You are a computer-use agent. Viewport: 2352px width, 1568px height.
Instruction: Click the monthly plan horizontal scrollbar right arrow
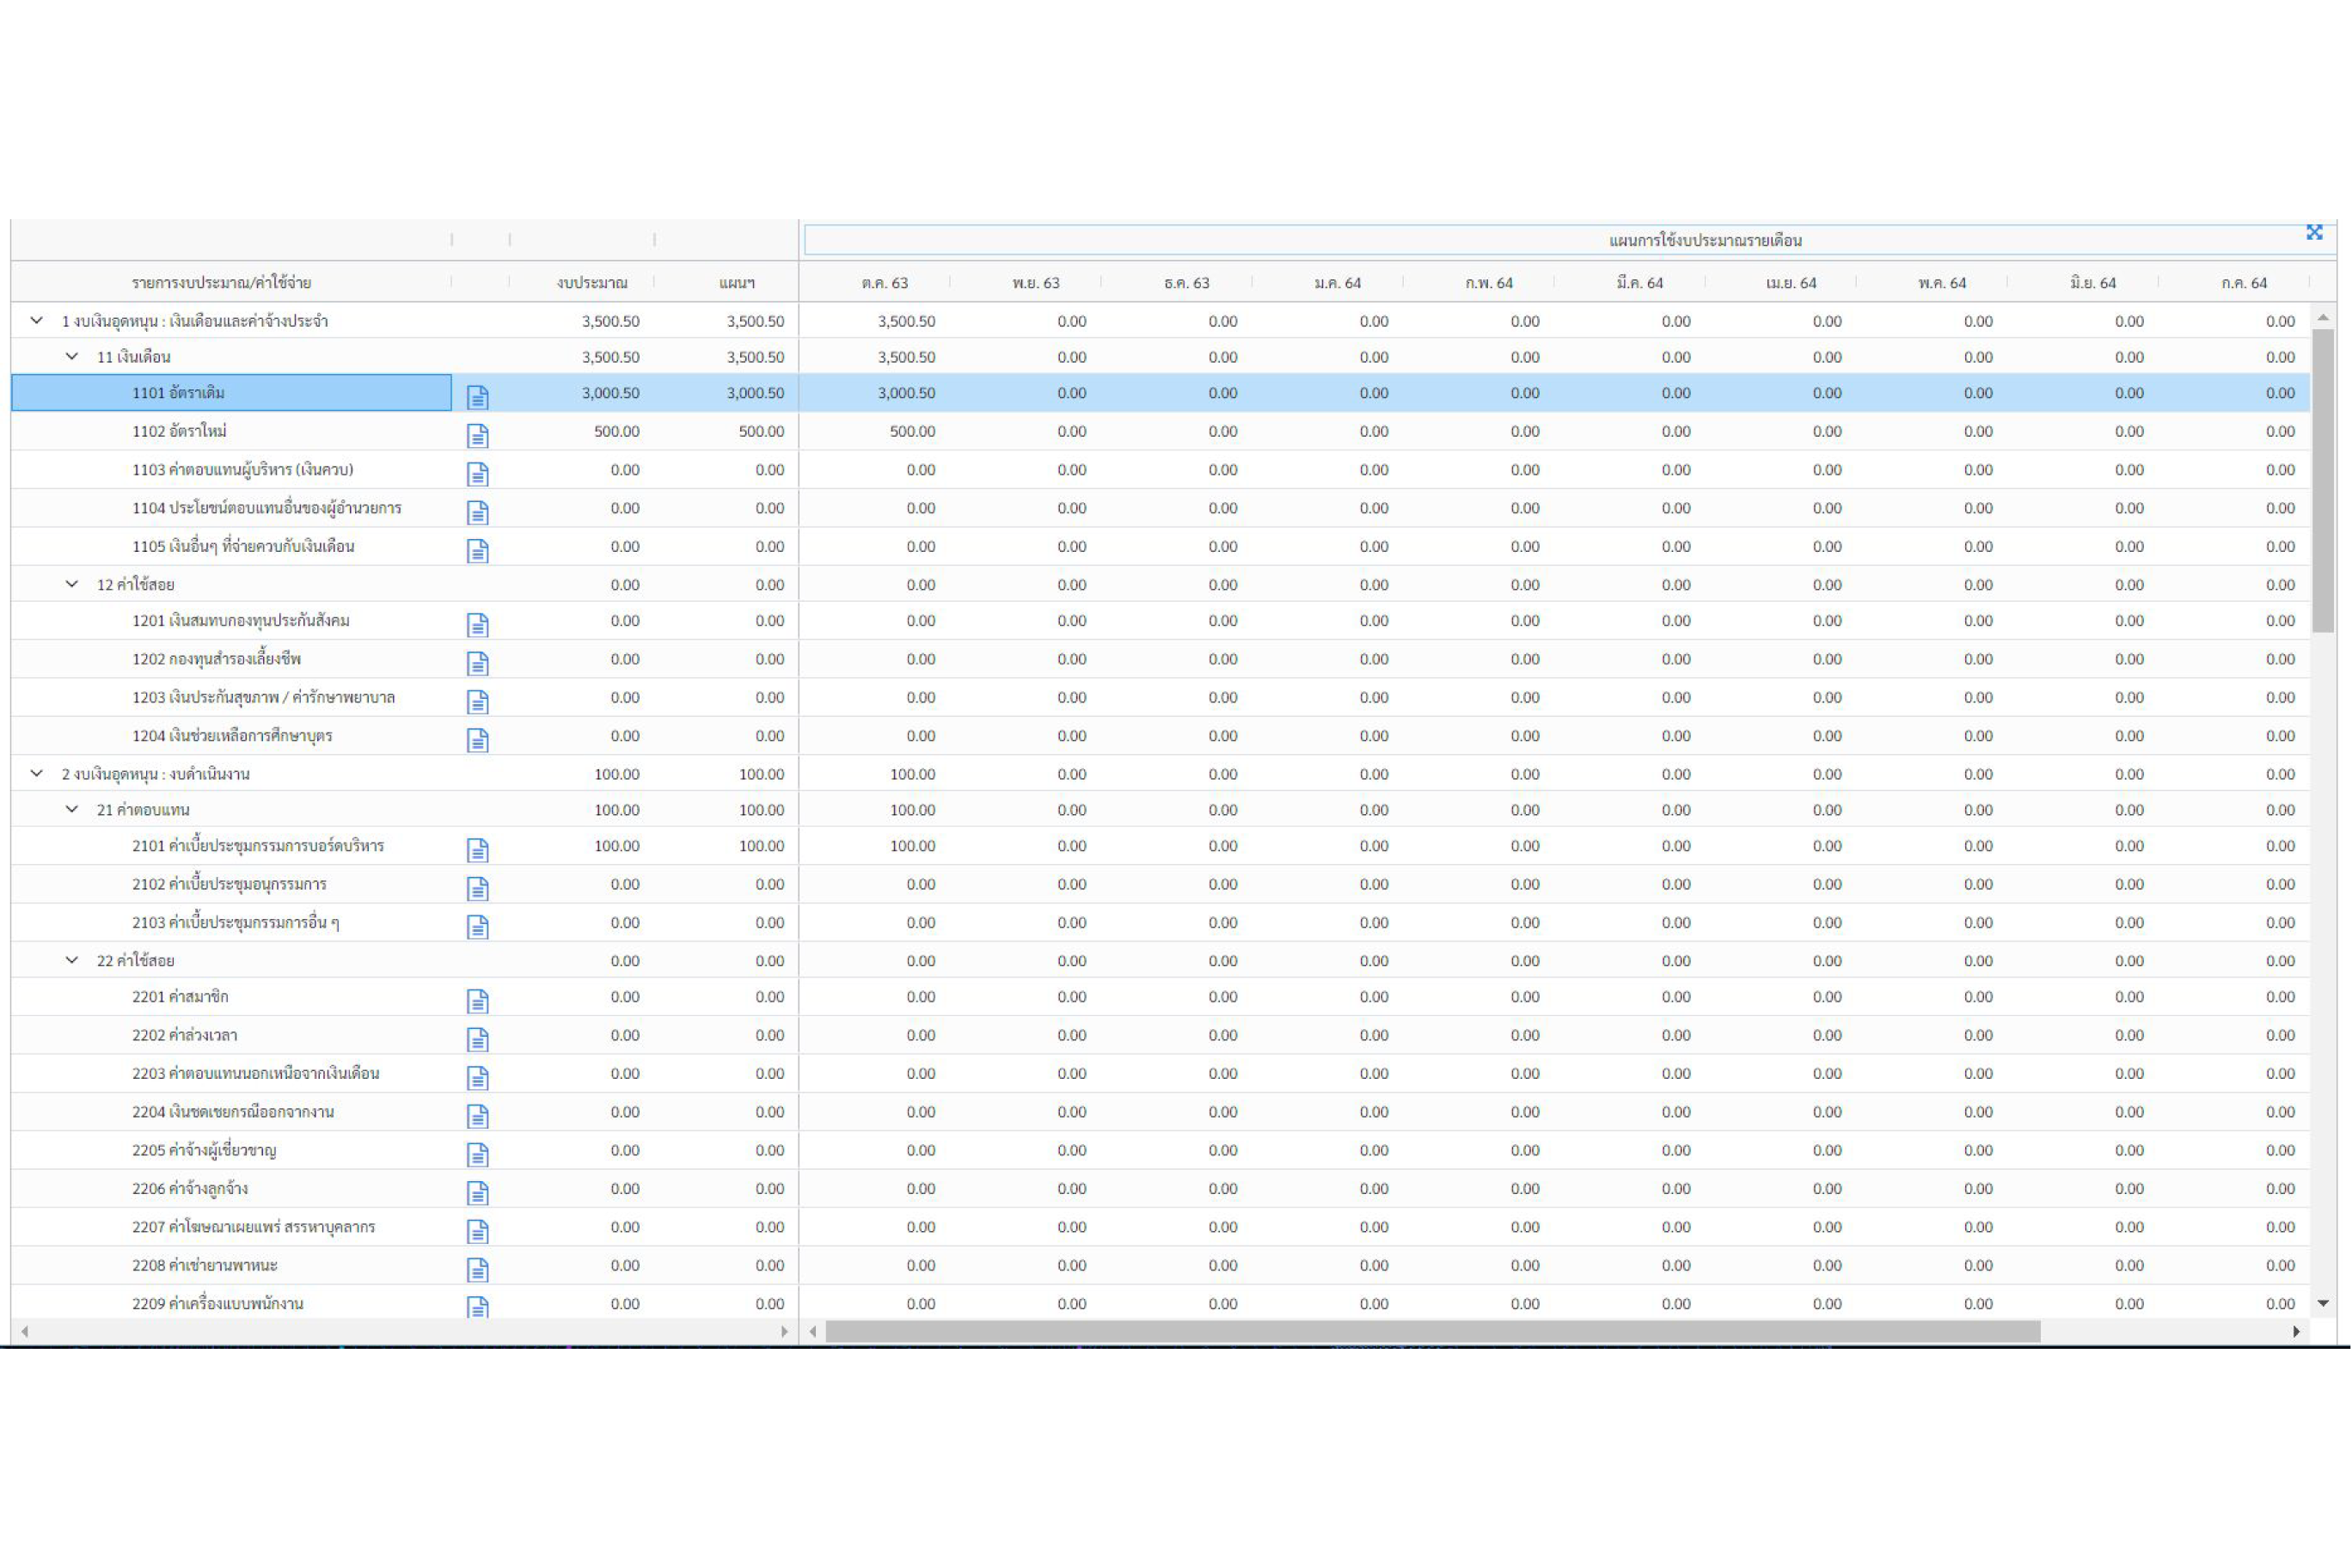2296,1331
